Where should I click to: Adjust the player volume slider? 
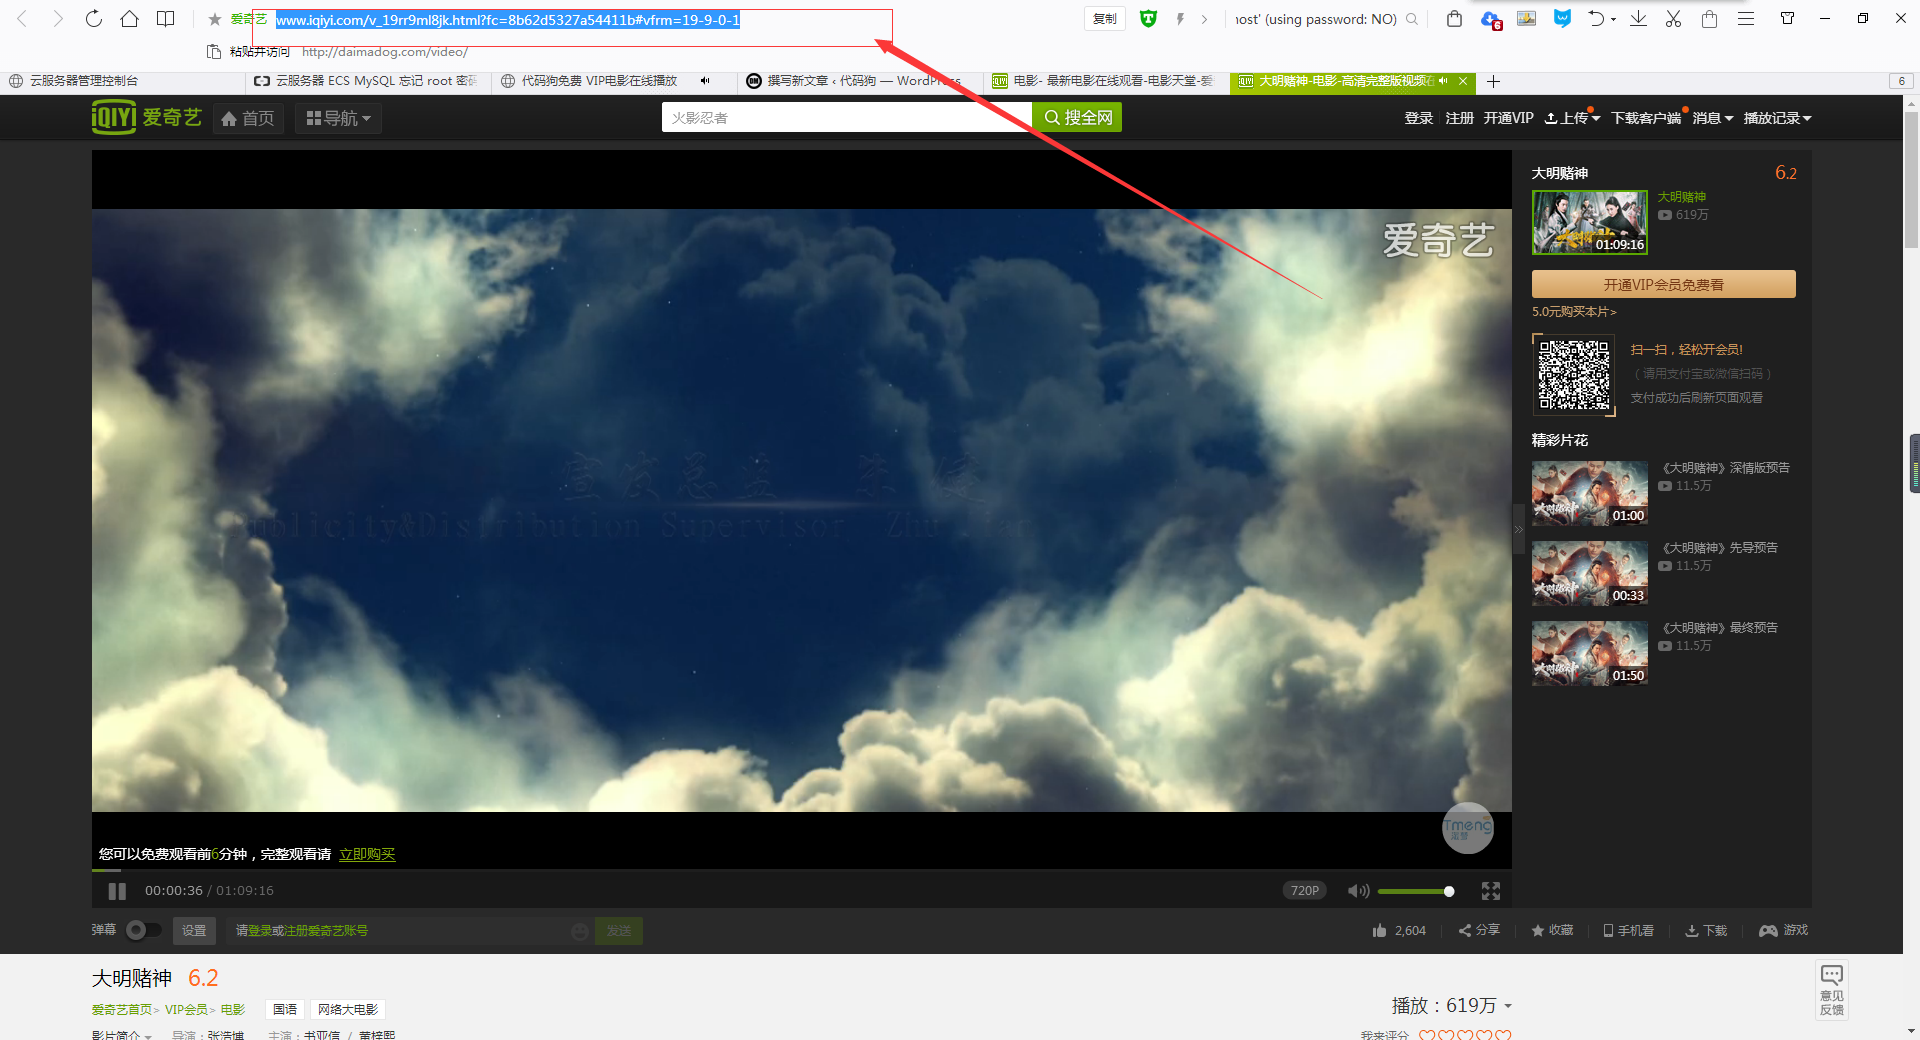(1414, 891)
